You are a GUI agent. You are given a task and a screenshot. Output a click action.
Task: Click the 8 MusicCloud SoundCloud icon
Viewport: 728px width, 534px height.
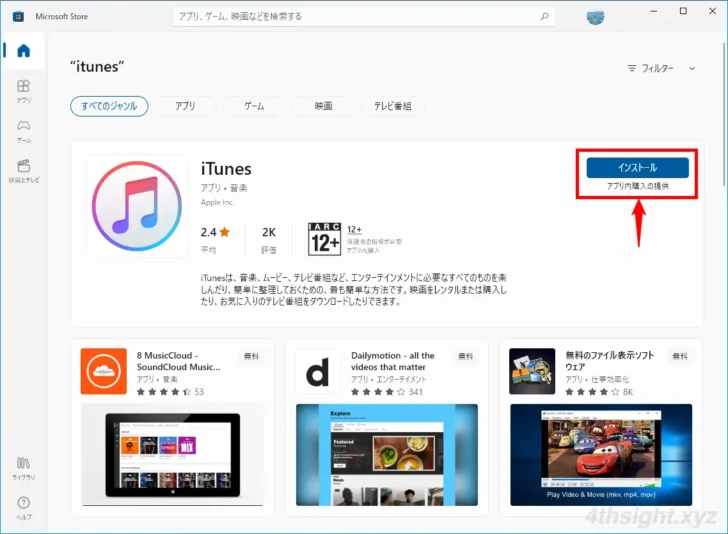pos(104,371)
